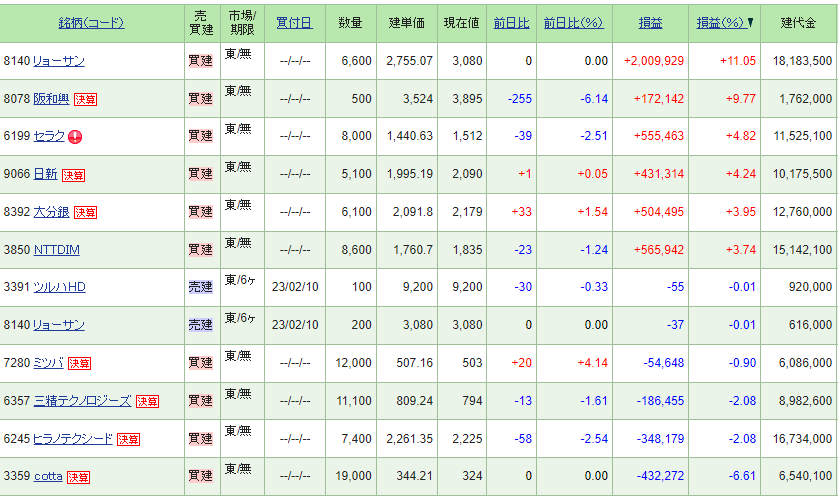Click the 決算 badge next to ミツバ

coord(80,363)
